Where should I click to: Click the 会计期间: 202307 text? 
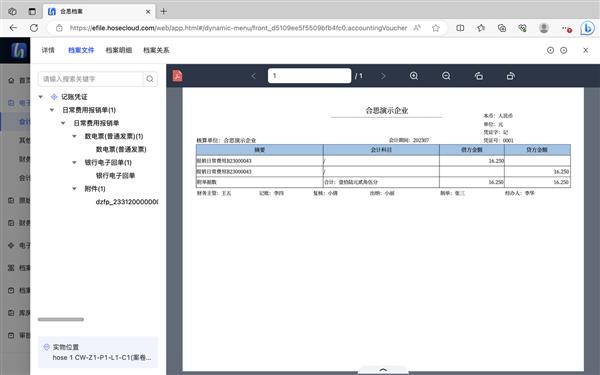click(x=409, y=140)
